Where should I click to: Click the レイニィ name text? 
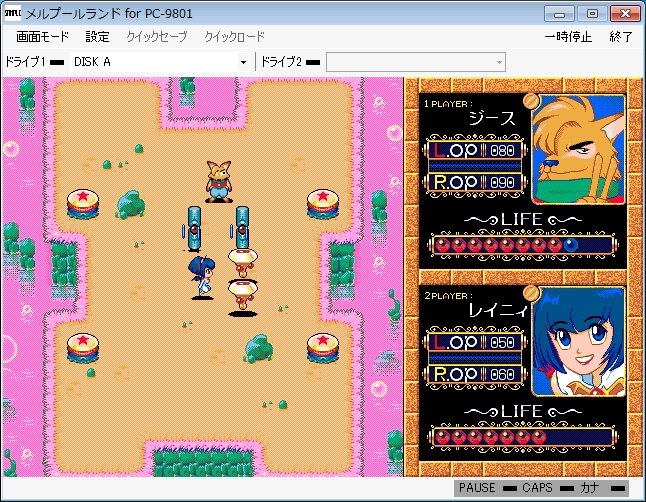498,310
